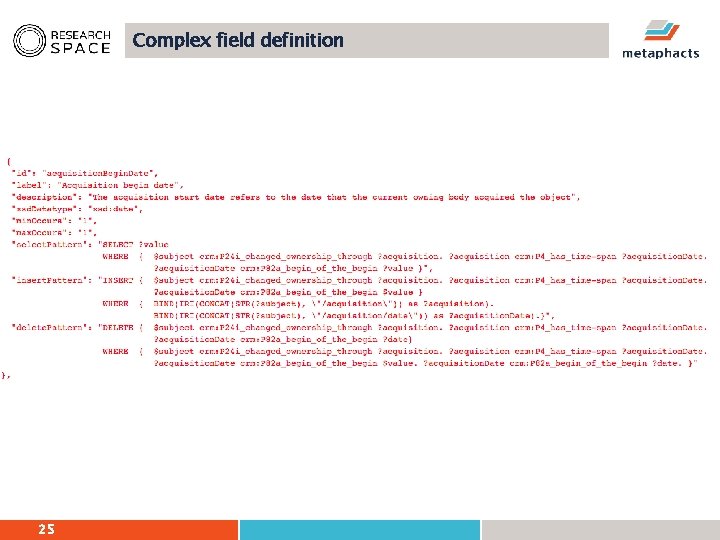The image size is (720, 540).
Task: Click the ResearchSpace circular logo
Action: coord(29,40)
